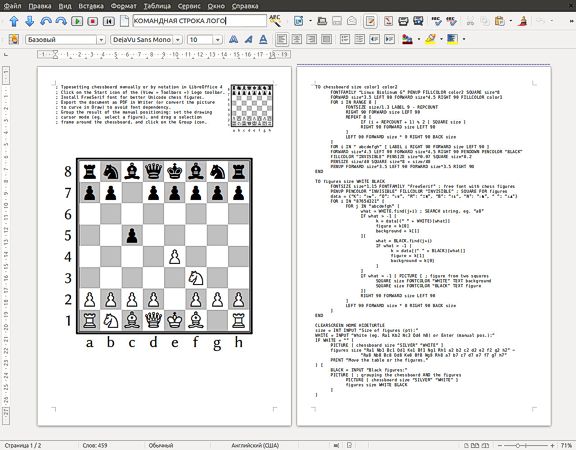Click the Обычный page style in status bar
Screen dimensions: 576x450
(x=161, y=445)
